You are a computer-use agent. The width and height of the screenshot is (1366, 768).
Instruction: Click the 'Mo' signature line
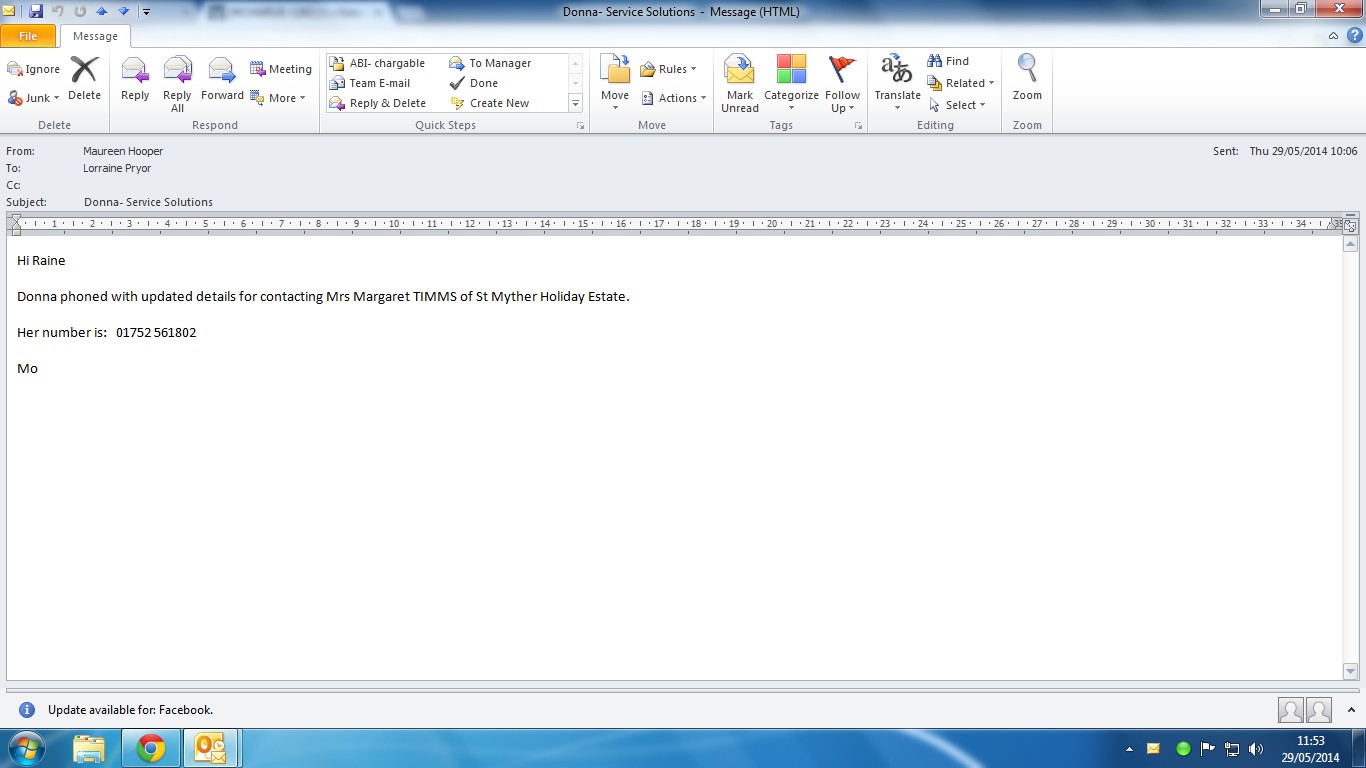(x=27, y=368)
